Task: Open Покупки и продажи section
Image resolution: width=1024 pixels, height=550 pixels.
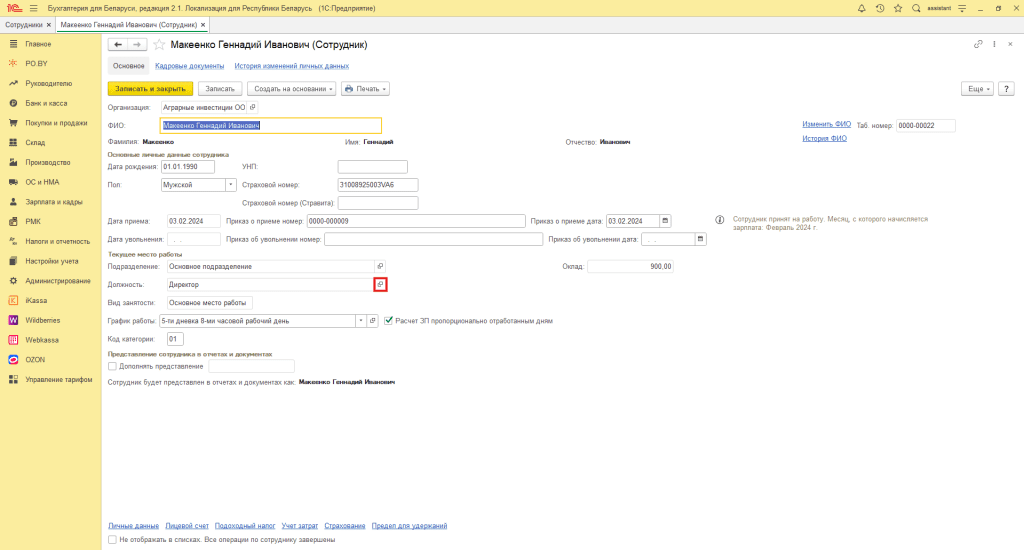Action: [56, 123]
